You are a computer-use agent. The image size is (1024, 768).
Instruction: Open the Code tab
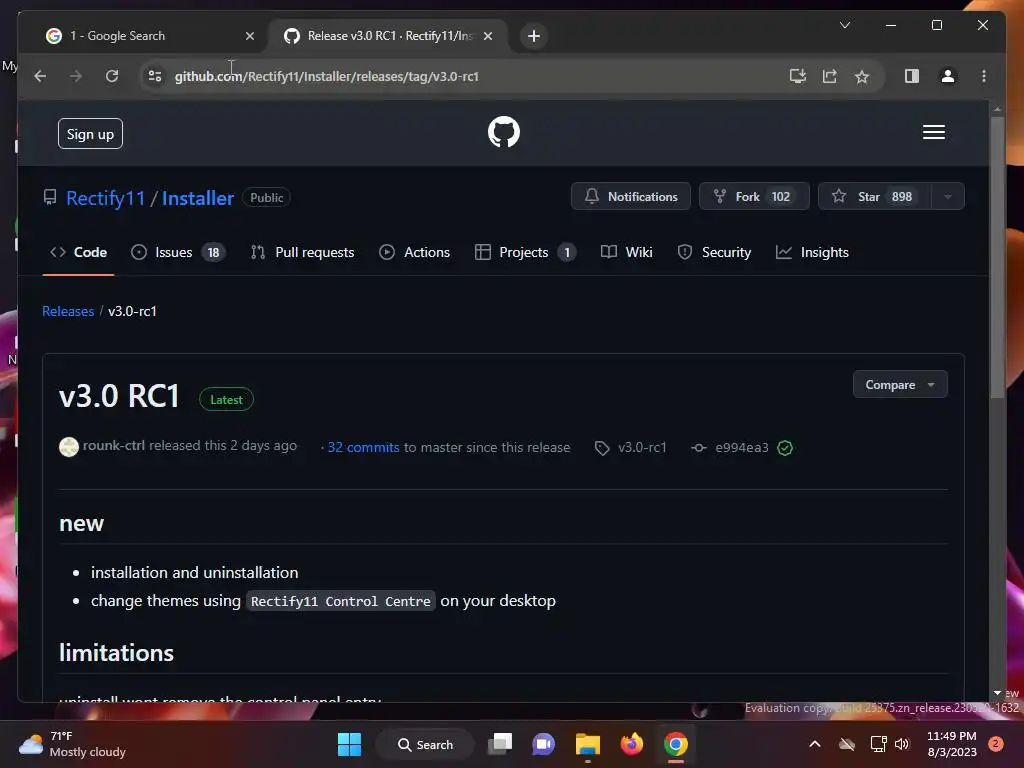click(x=78, y=252)
